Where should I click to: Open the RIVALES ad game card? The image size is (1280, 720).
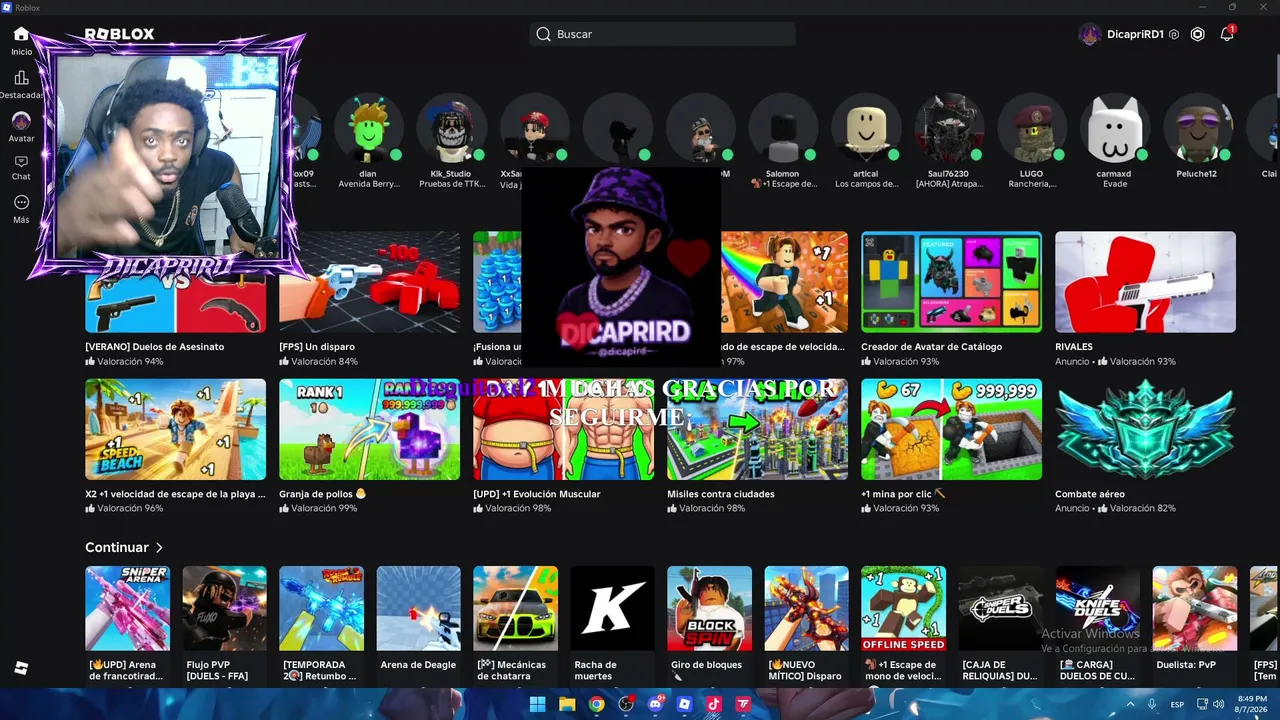[1146, 299]
